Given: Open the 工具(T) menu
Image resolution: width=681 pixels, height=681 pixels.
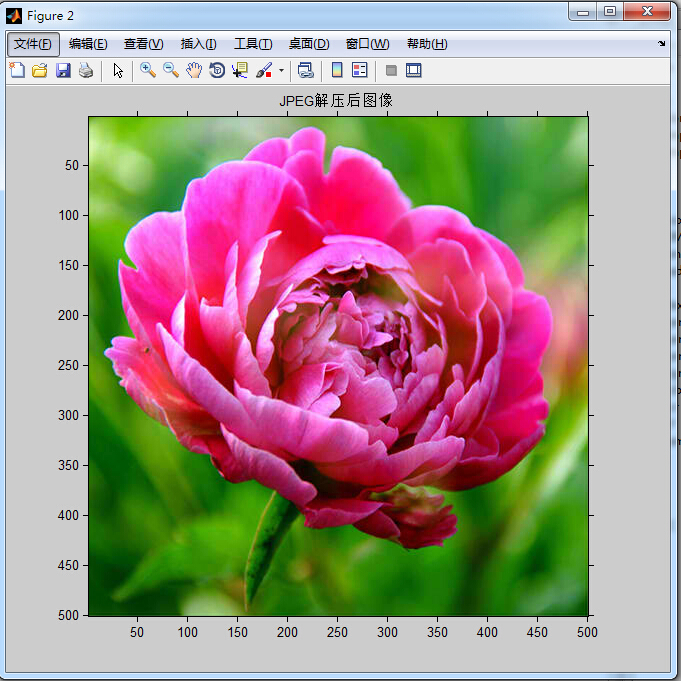Looking at the screenshot, I should [x=253, y=44].
